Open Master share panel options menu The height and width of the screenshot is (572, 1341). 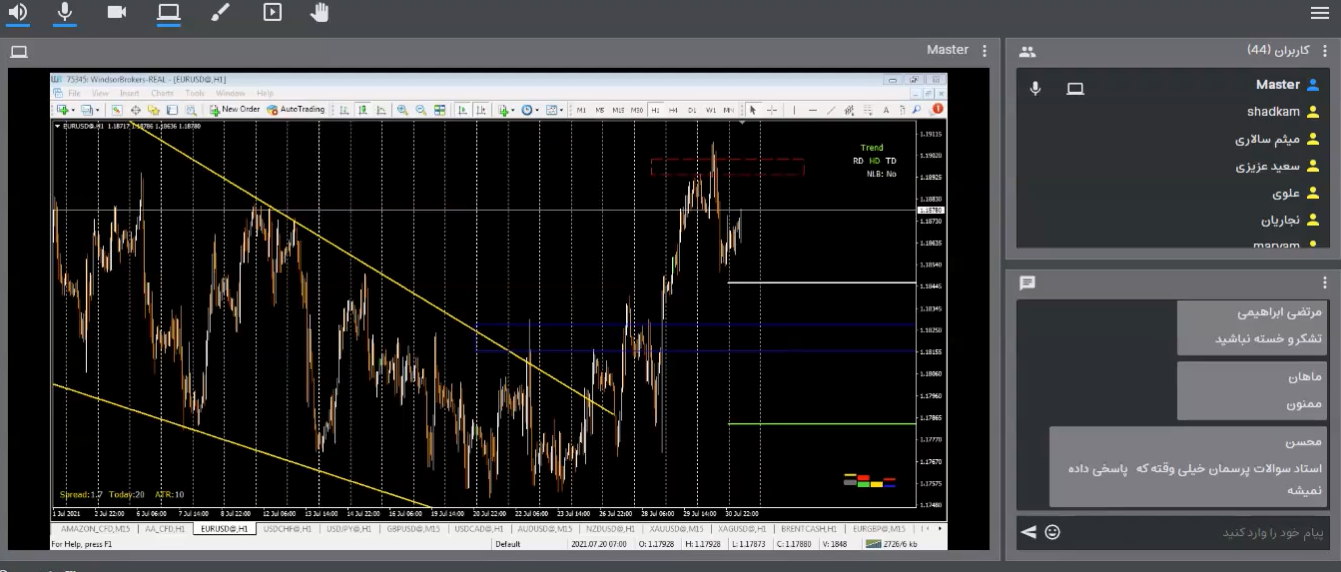click(x=985, y=51)
